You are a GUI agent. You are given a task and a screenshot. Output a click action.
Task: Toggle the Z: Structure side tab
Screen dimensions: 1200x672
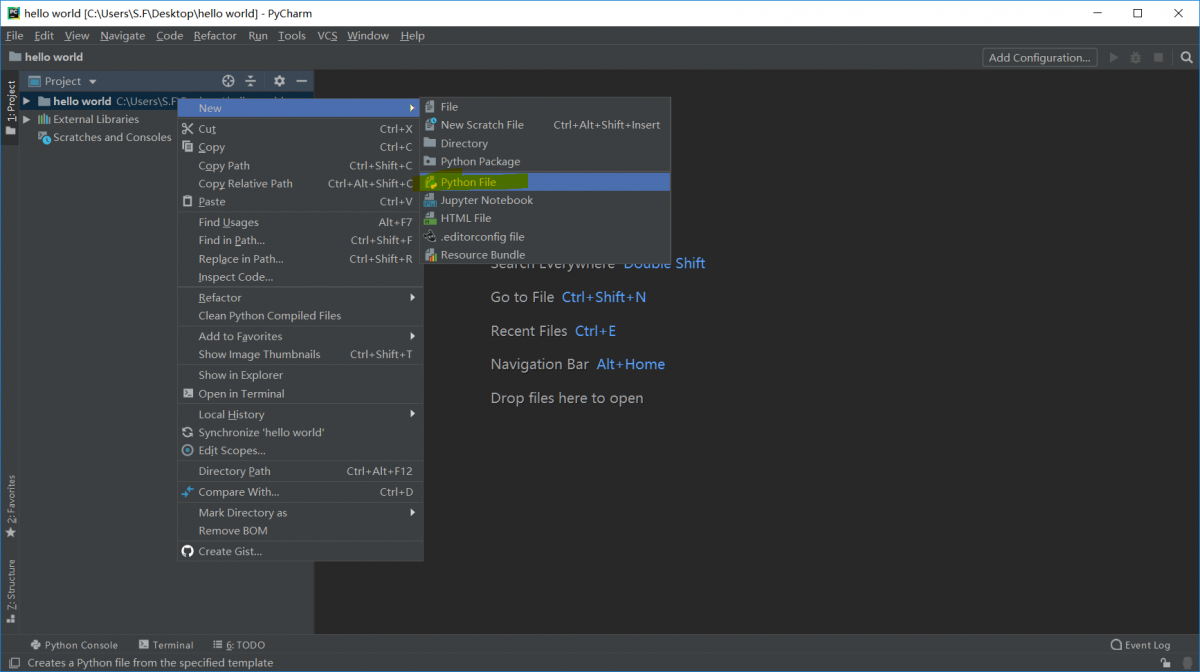(10, 591)
